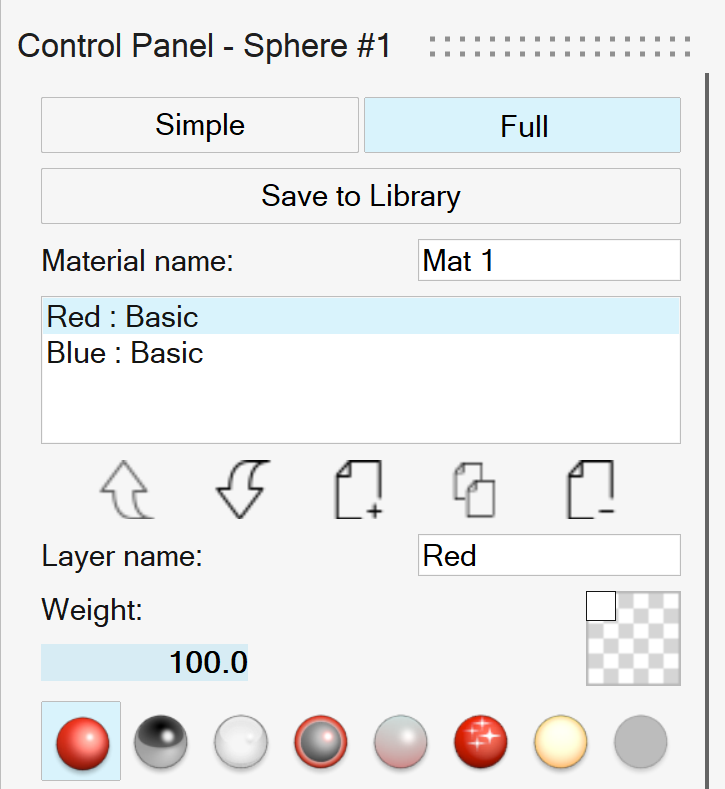Click the Material name text field

[548, 261]
